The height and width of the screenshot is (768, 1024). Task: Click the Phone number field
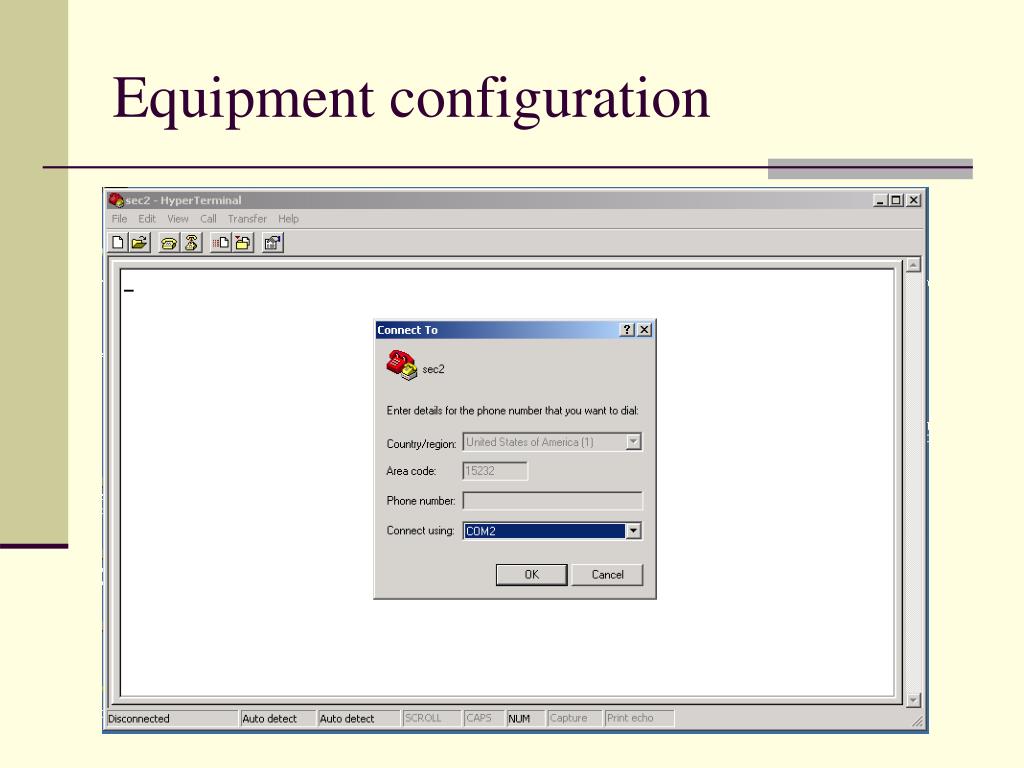pyautogui.click(x=552, y=501)
